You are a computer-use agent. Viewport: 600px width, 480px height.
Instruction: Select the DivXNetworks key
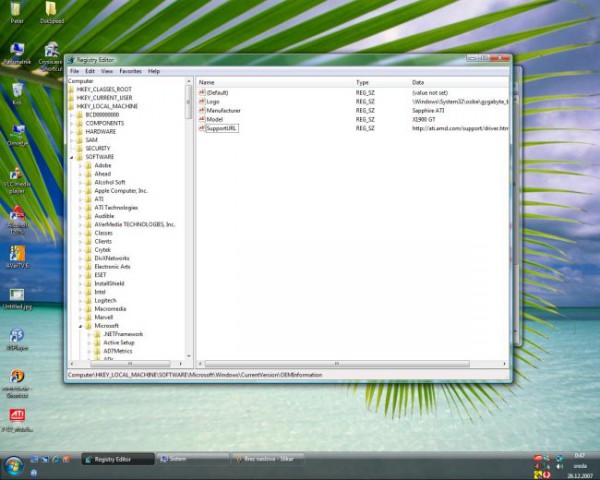pyautogui.click(x=112, y=258)
